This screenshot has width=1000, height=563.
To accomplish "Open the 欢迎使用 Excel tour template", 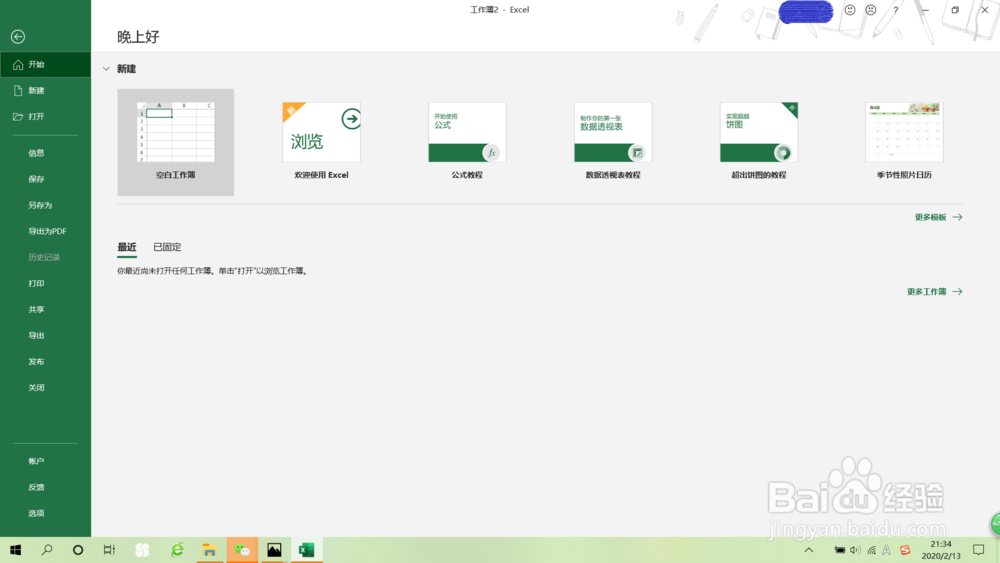I will [x=321, y=142].
